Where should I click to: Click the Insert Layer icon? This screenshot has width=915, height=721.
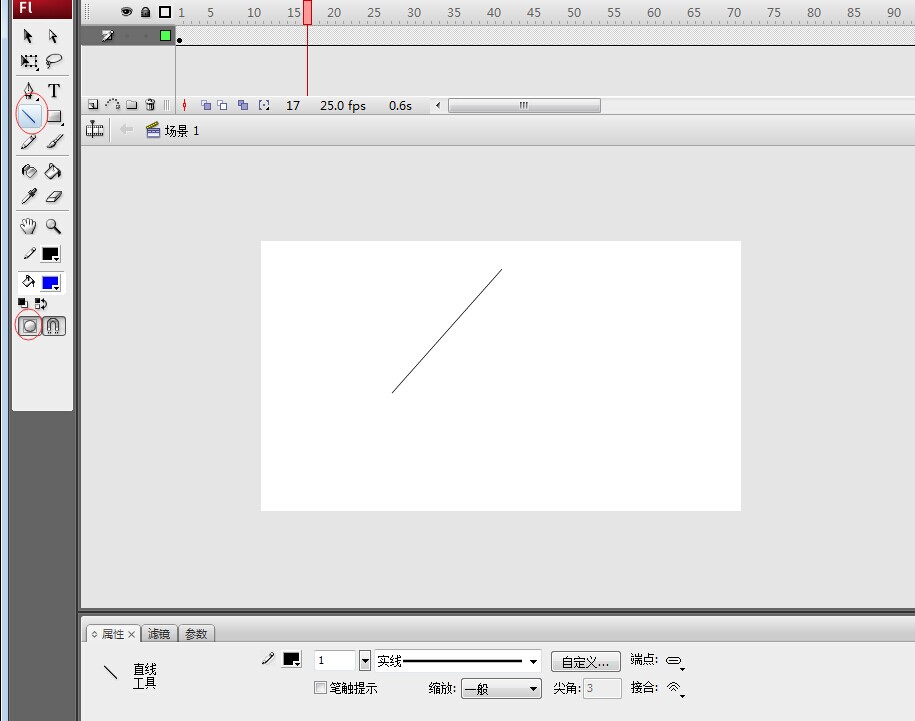pos(93,105)
